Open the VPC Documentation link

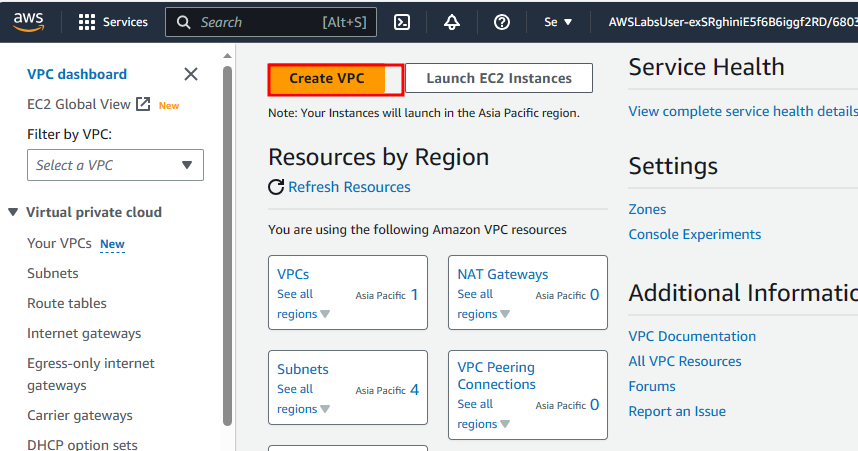pyautogui.click(x=692, y=336)
